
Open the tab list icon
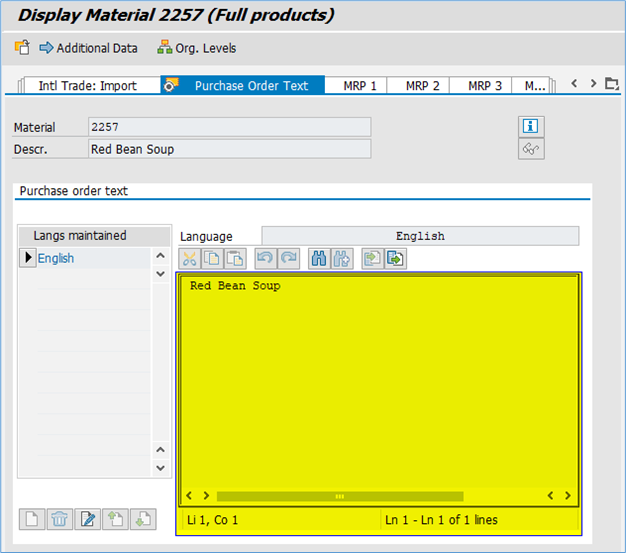[x=612, y=84]
